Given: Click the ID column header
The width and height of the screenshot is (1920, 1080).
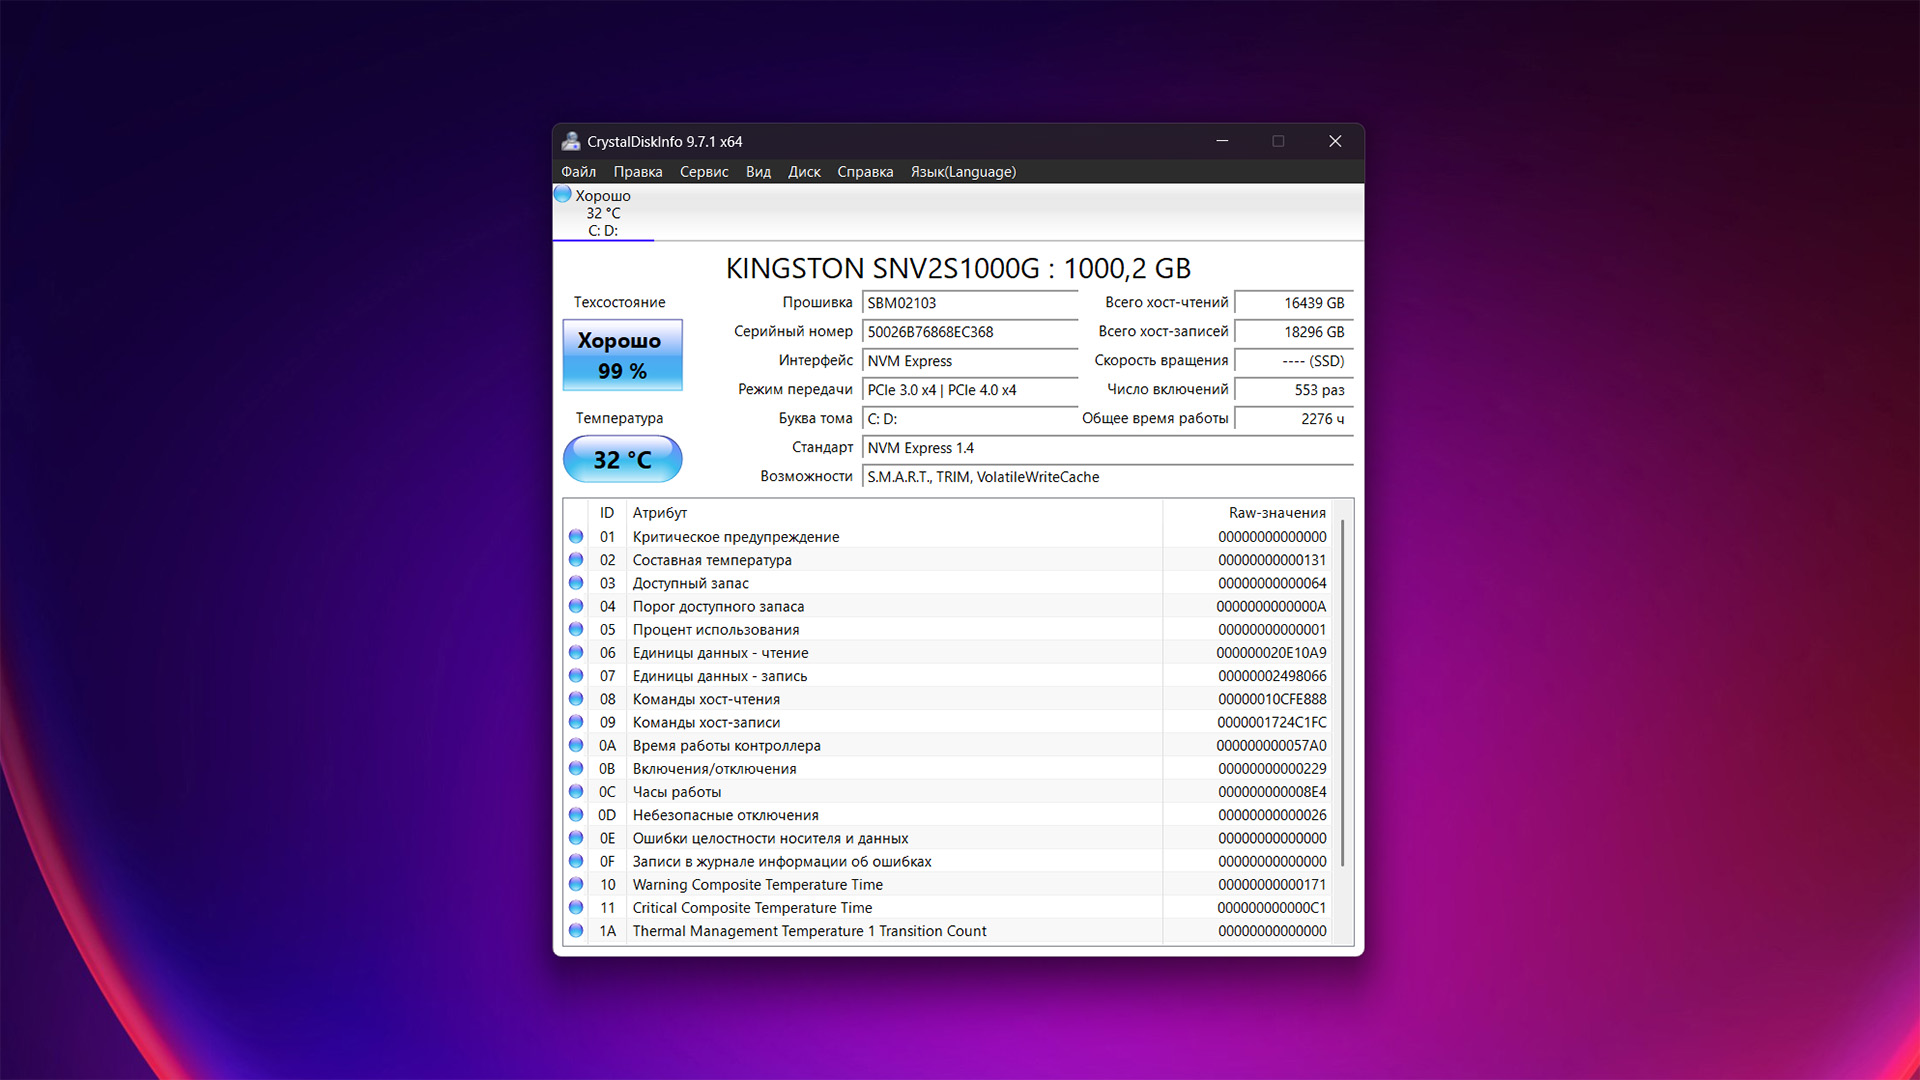Looking at the screenshot, I should tap(607, 513).
